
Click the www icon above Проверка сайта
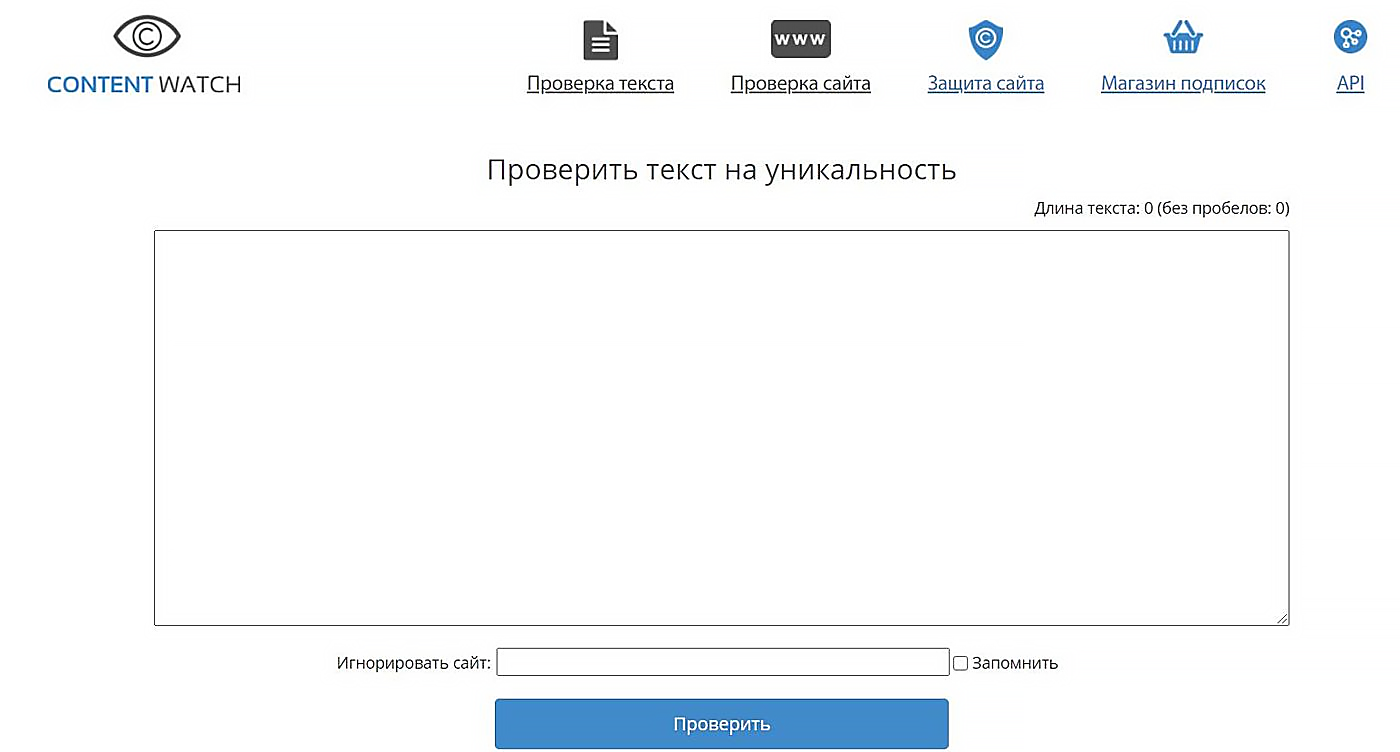(801, 39)
